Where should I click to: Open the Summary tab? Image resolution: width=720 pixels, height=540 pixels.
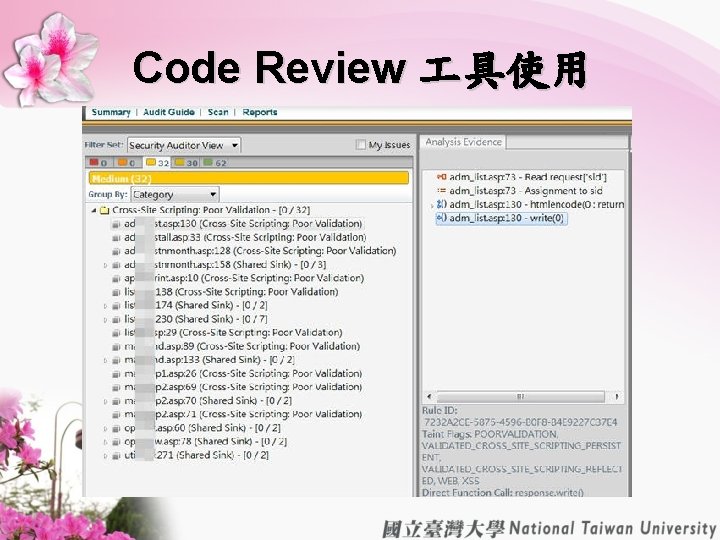[x=111, y=112]
